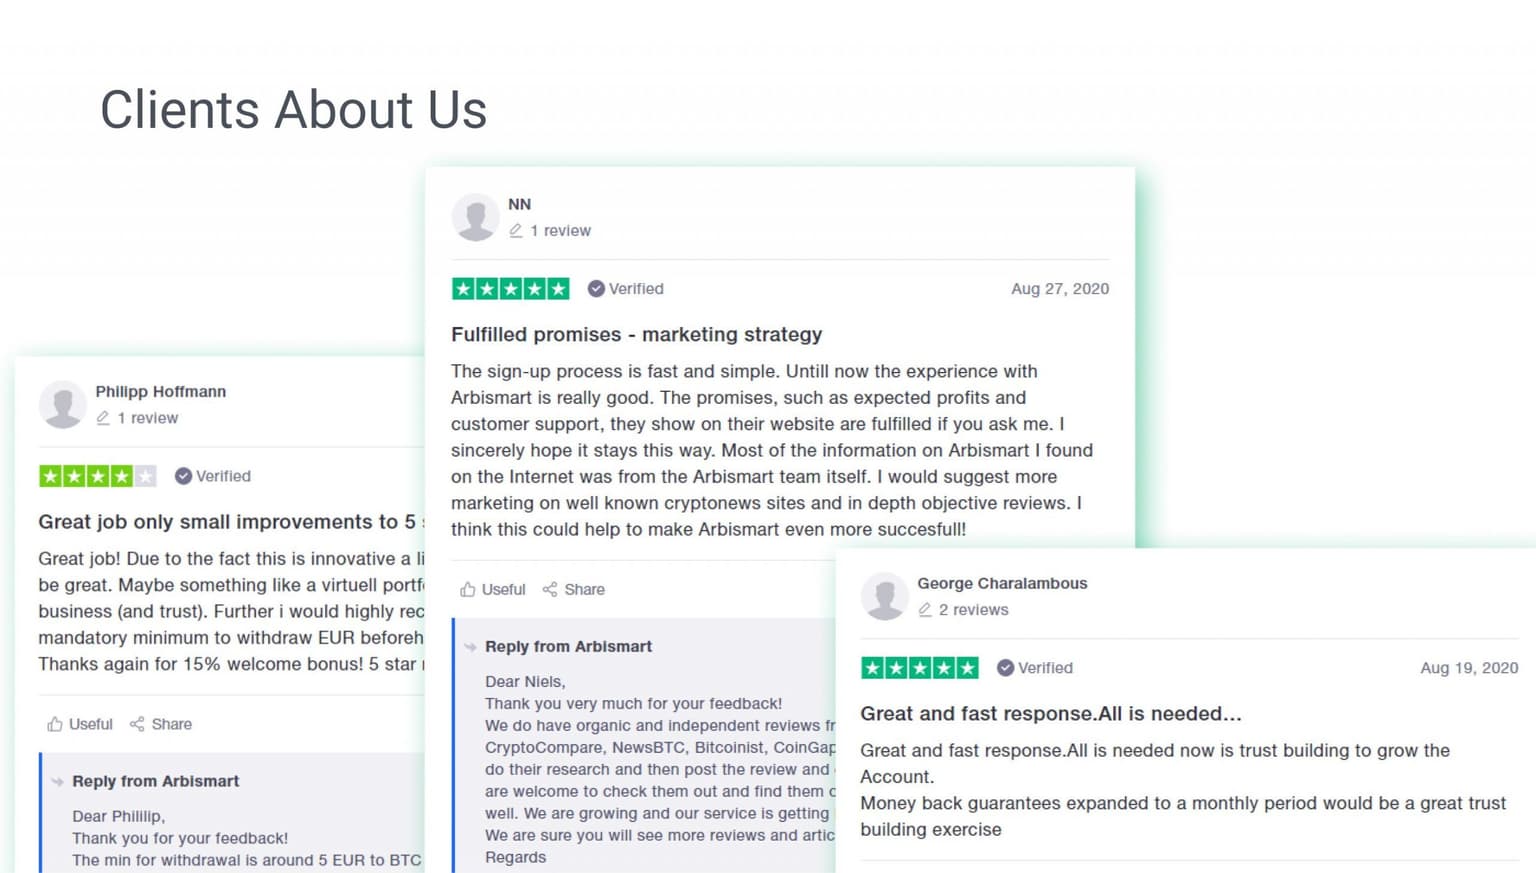Click the four-star rating on Philipp's review
Screen dimensions: 1536x873
point(98,476)
